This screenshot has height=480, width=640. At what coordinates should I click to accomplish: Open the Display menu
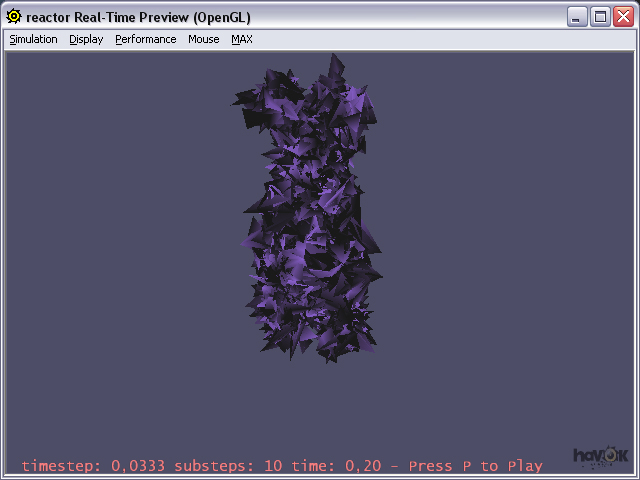point(86,39)
